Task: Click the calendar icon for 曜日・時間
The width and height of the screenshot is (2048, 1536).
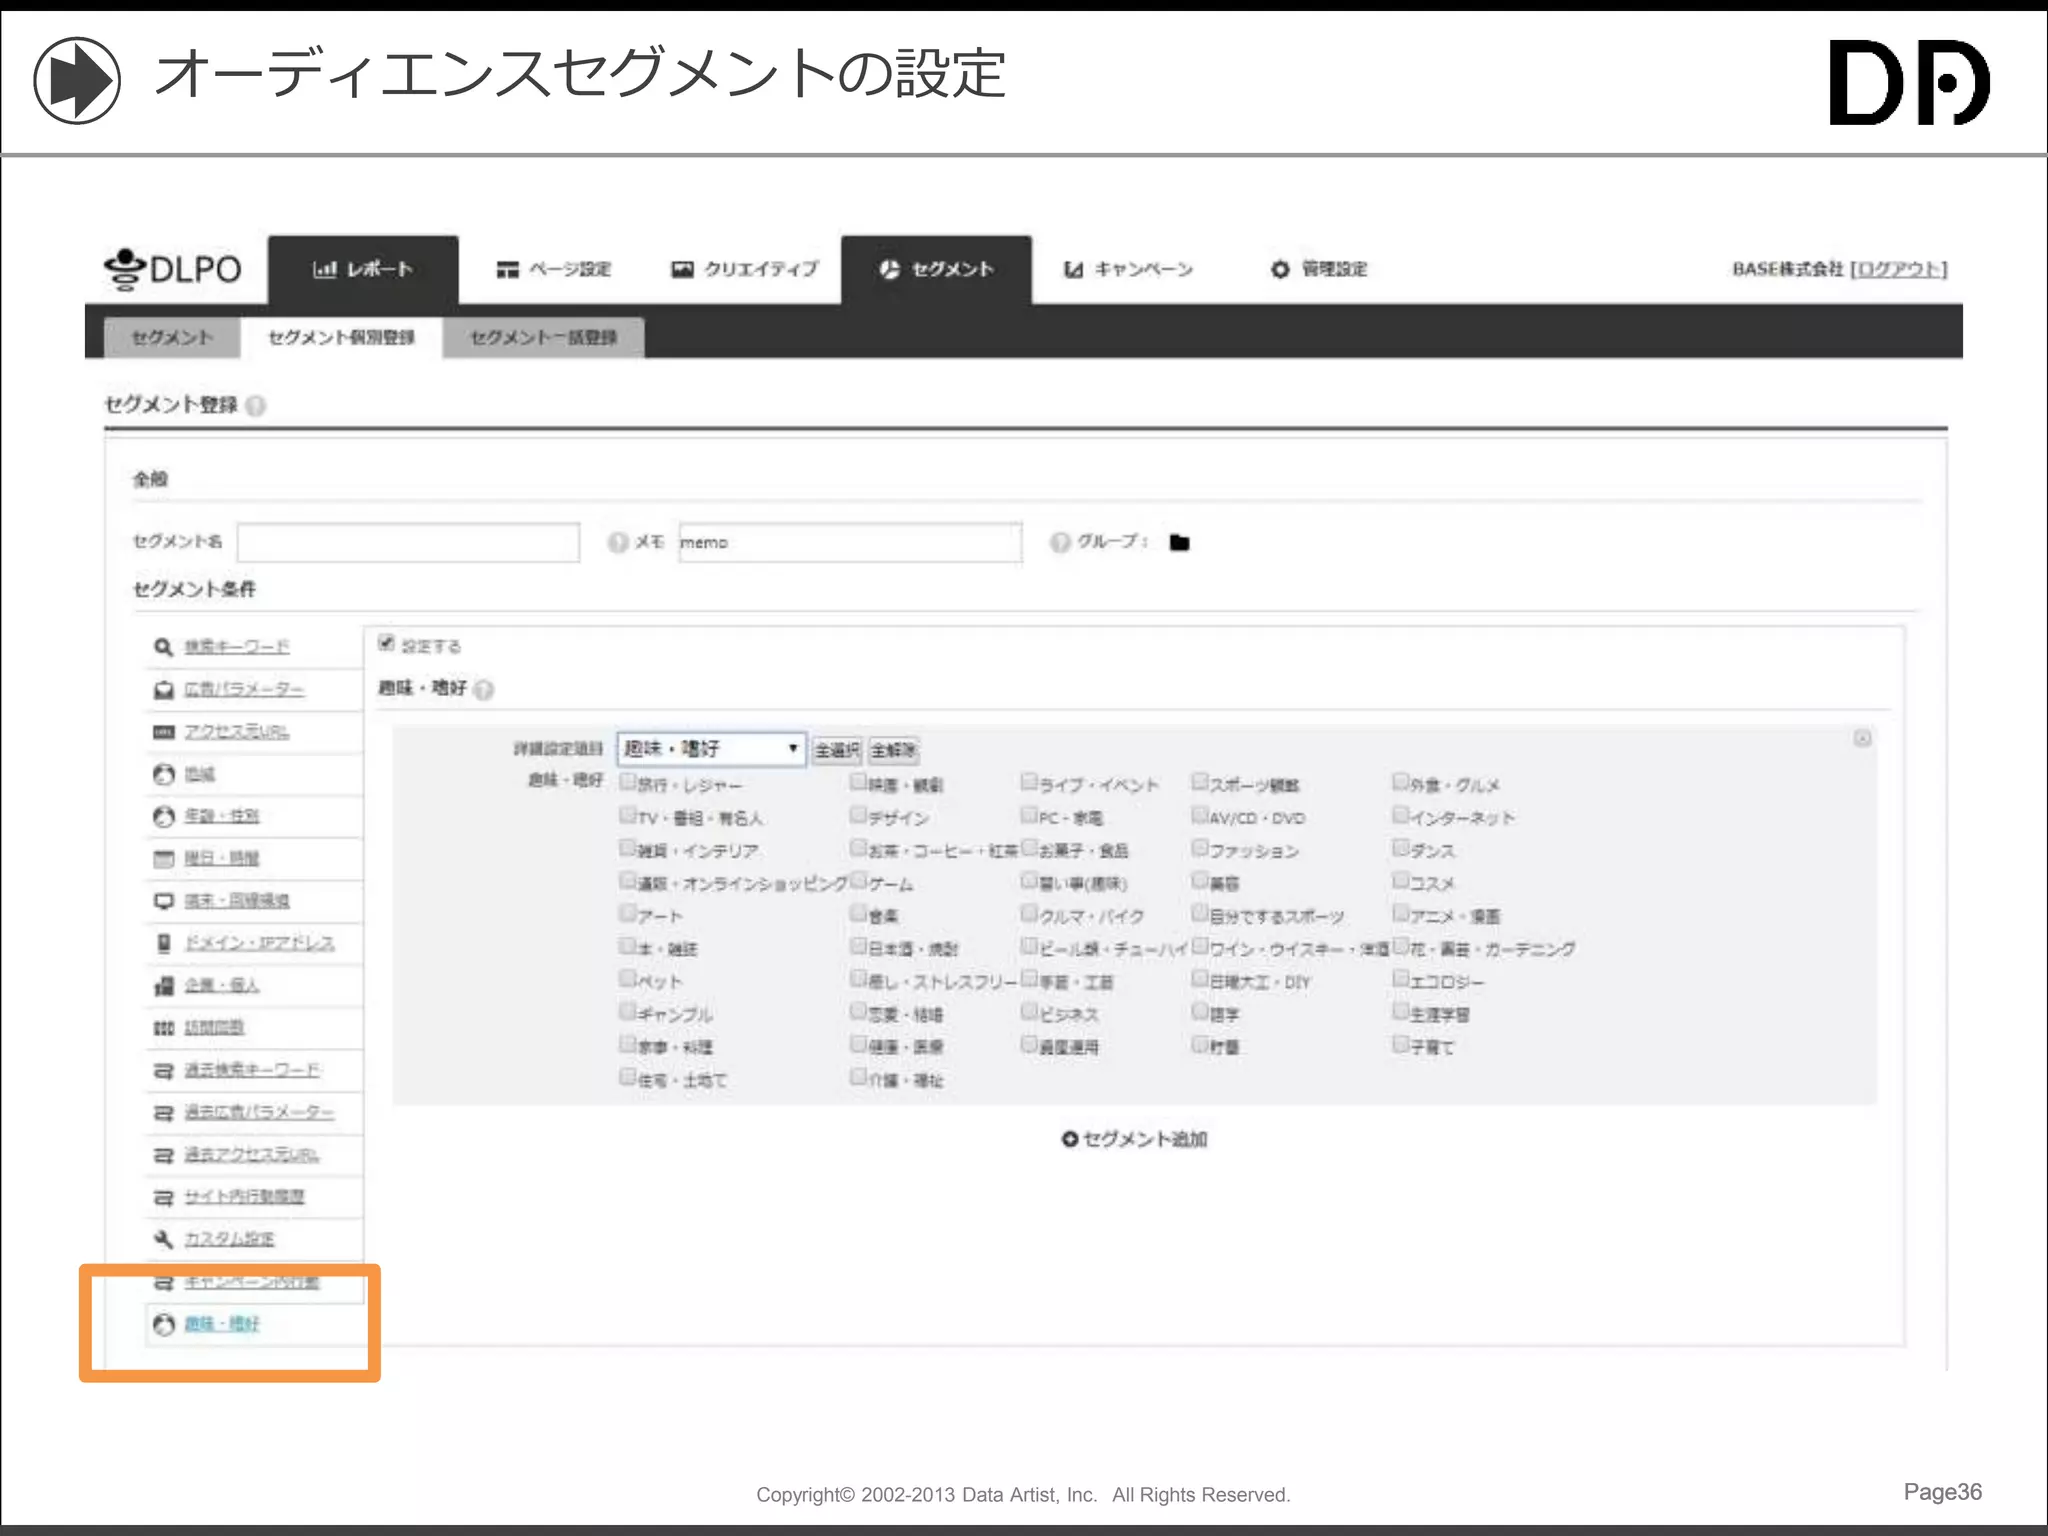Action: tap(164, 859)
